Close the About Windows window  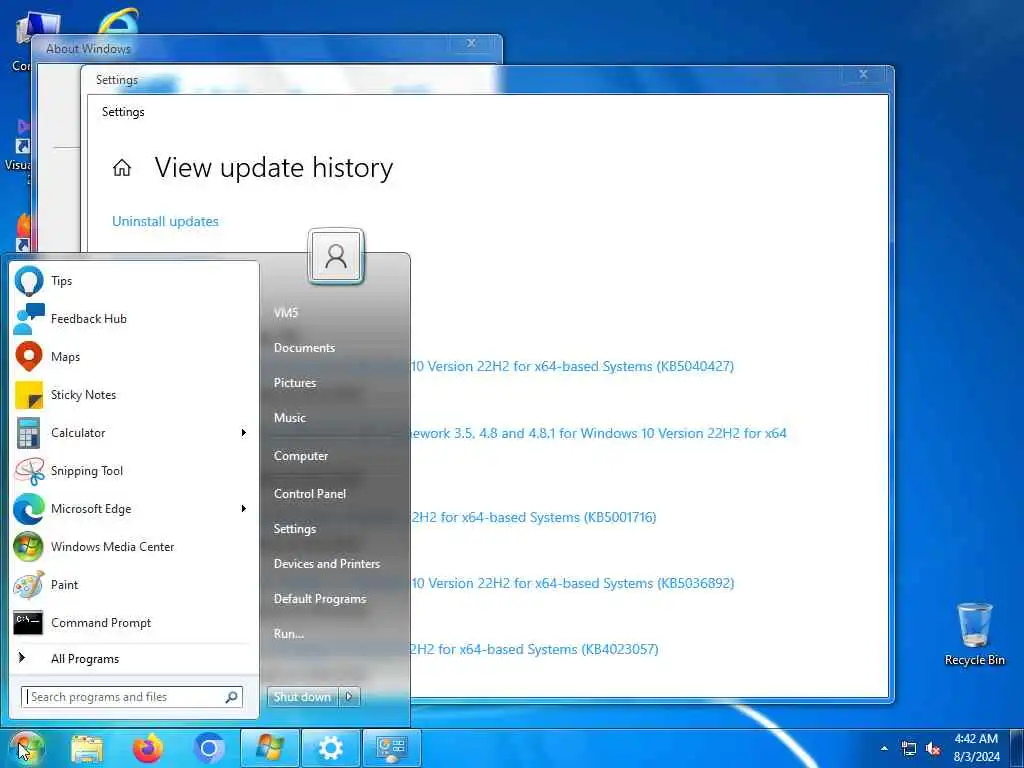tap(471, 43)
